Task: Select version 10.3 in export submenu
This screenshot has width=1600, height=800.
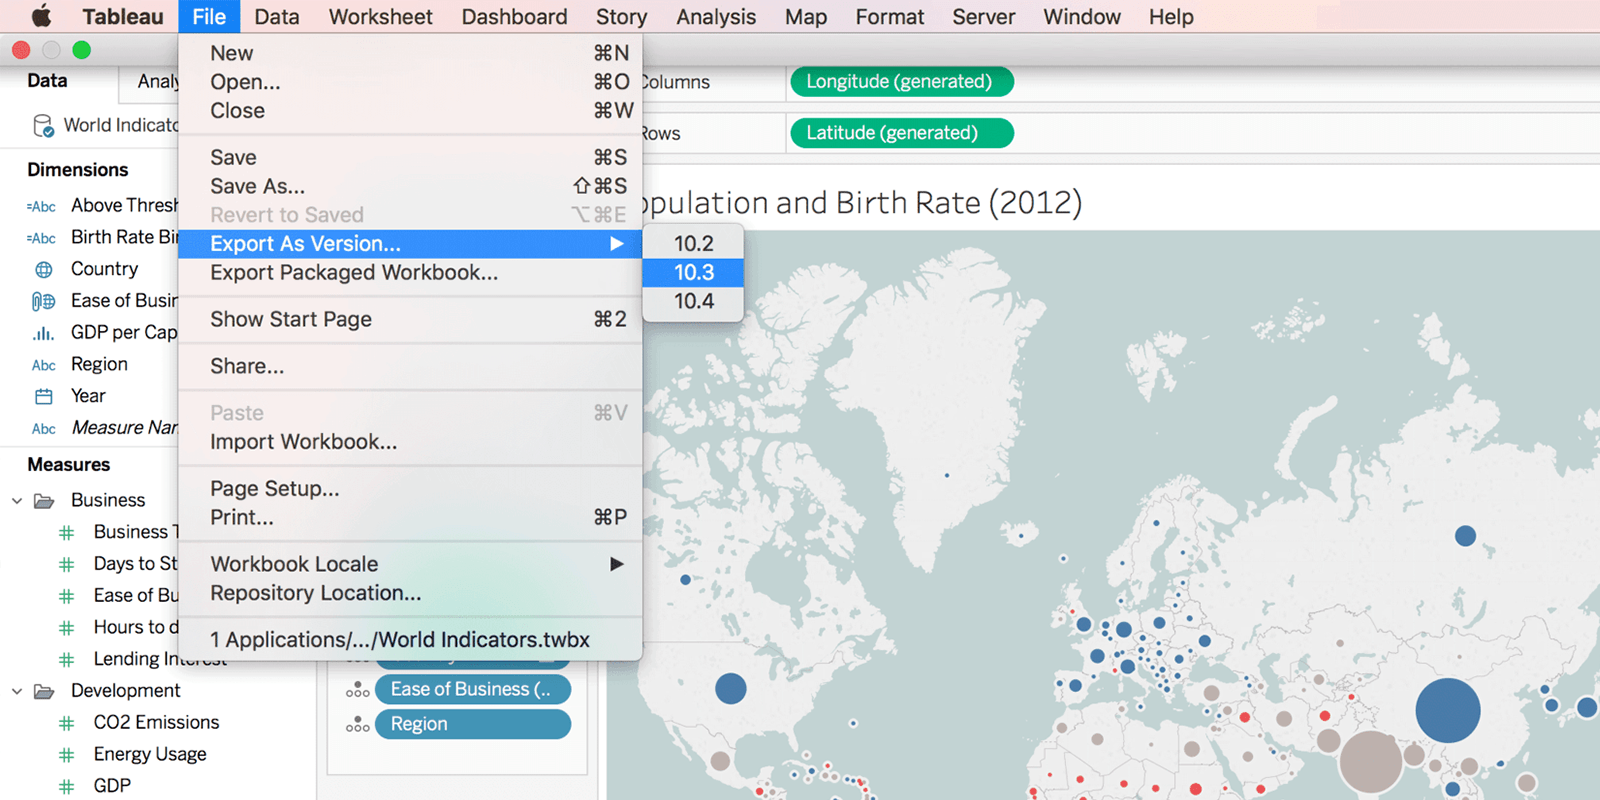Action: click(693, 272)
